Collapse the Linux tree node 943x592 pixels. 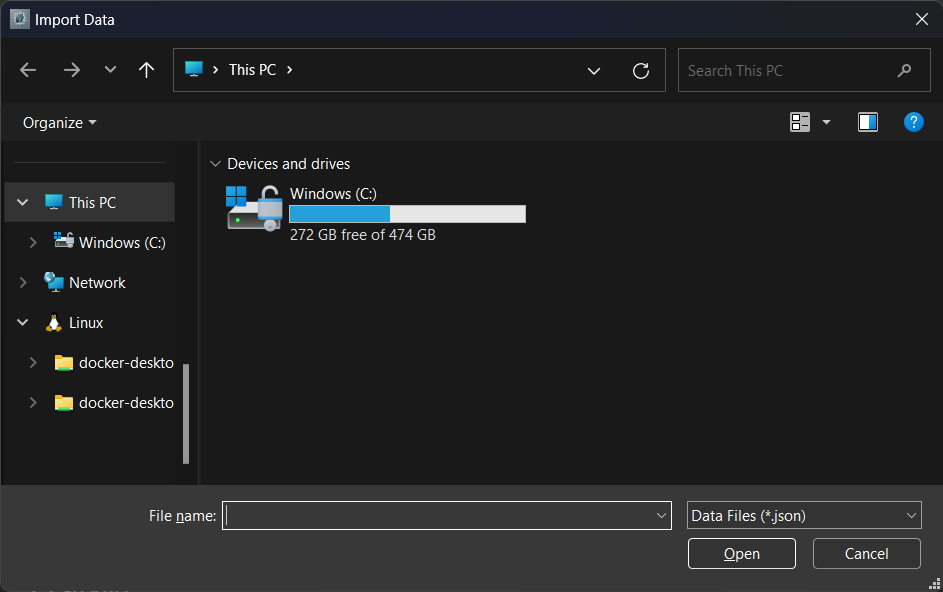(23, 323)
